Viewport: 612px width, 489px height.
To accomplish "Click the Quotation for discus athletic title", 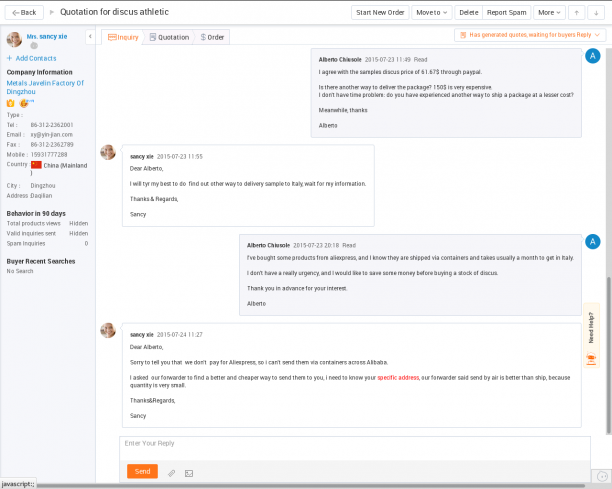I will 114,12.
